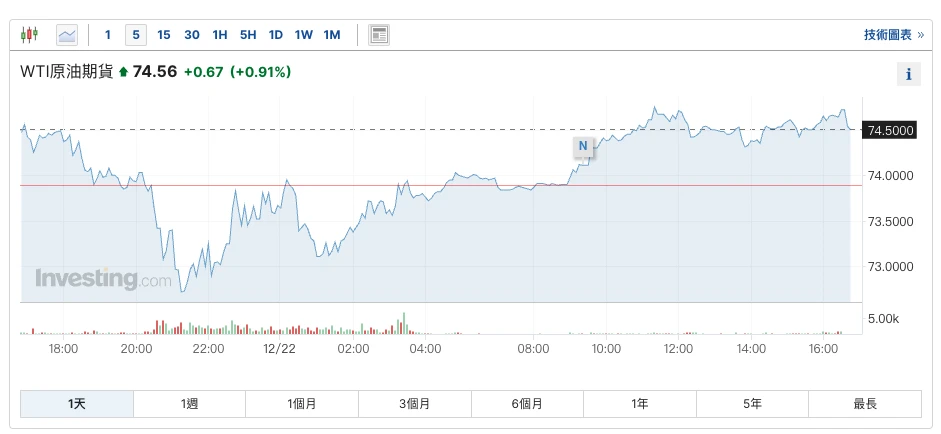
Task: View the 5年 time range
Action: click(x=752, y=404)
